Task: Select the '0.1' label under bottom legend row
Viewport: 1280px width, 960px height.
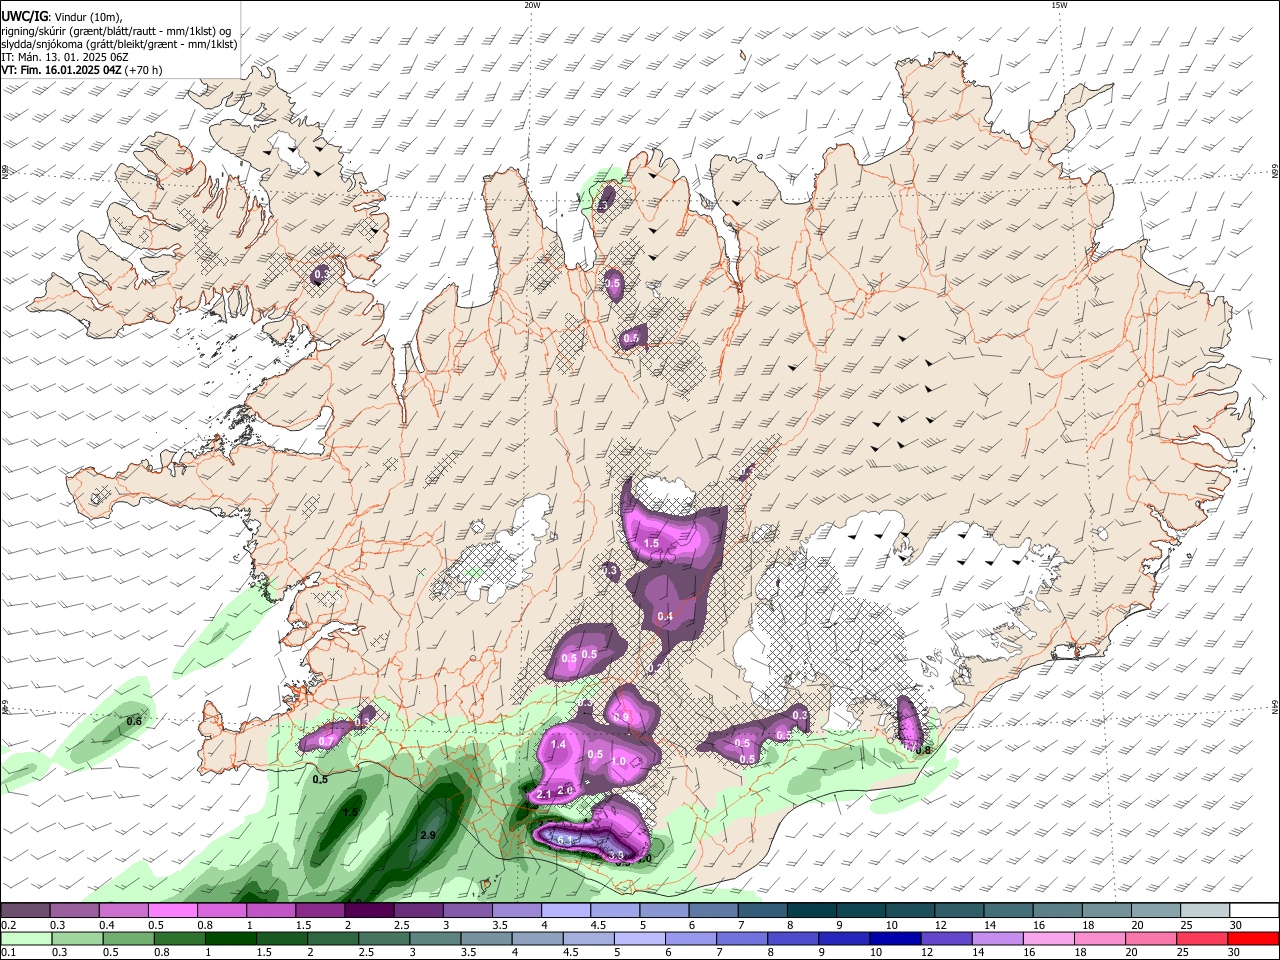Action: point(8,952)
